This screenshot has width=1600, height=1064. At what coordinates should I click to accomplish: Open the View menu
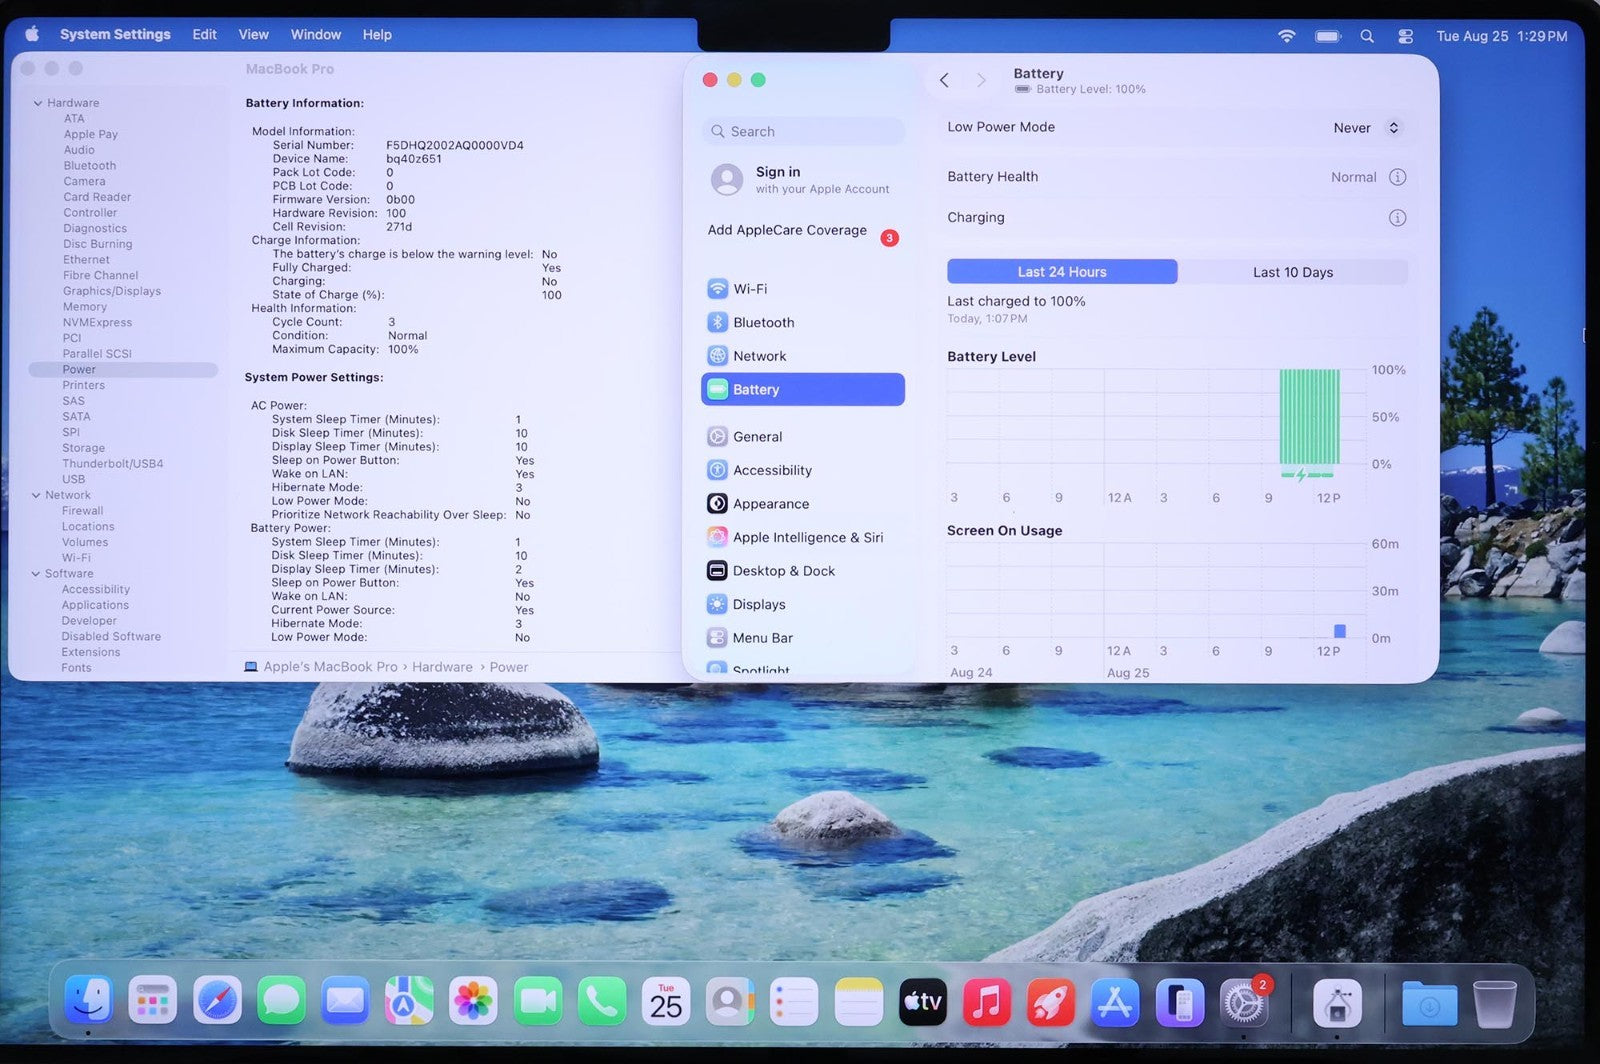(x=253, y=34)
